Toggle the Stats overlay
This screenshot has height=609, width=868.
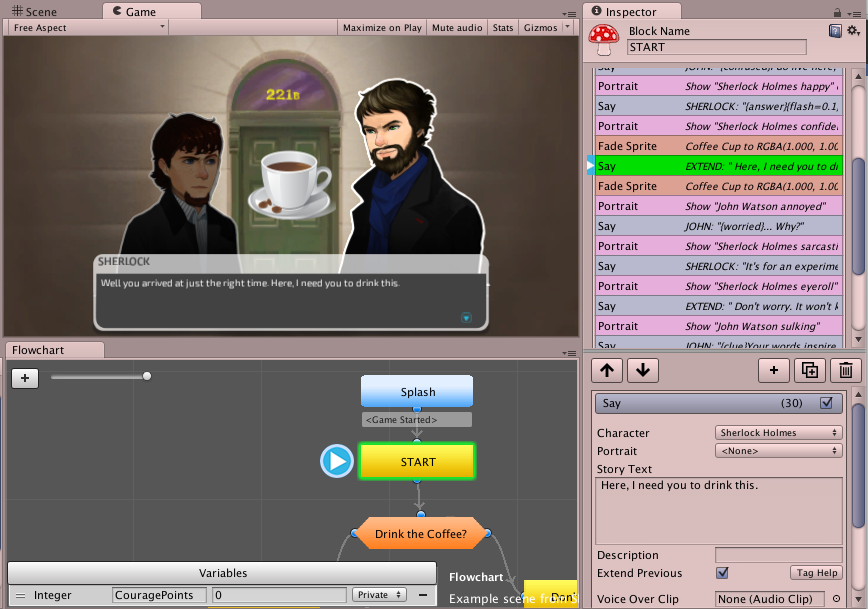(x=503, y=28)
